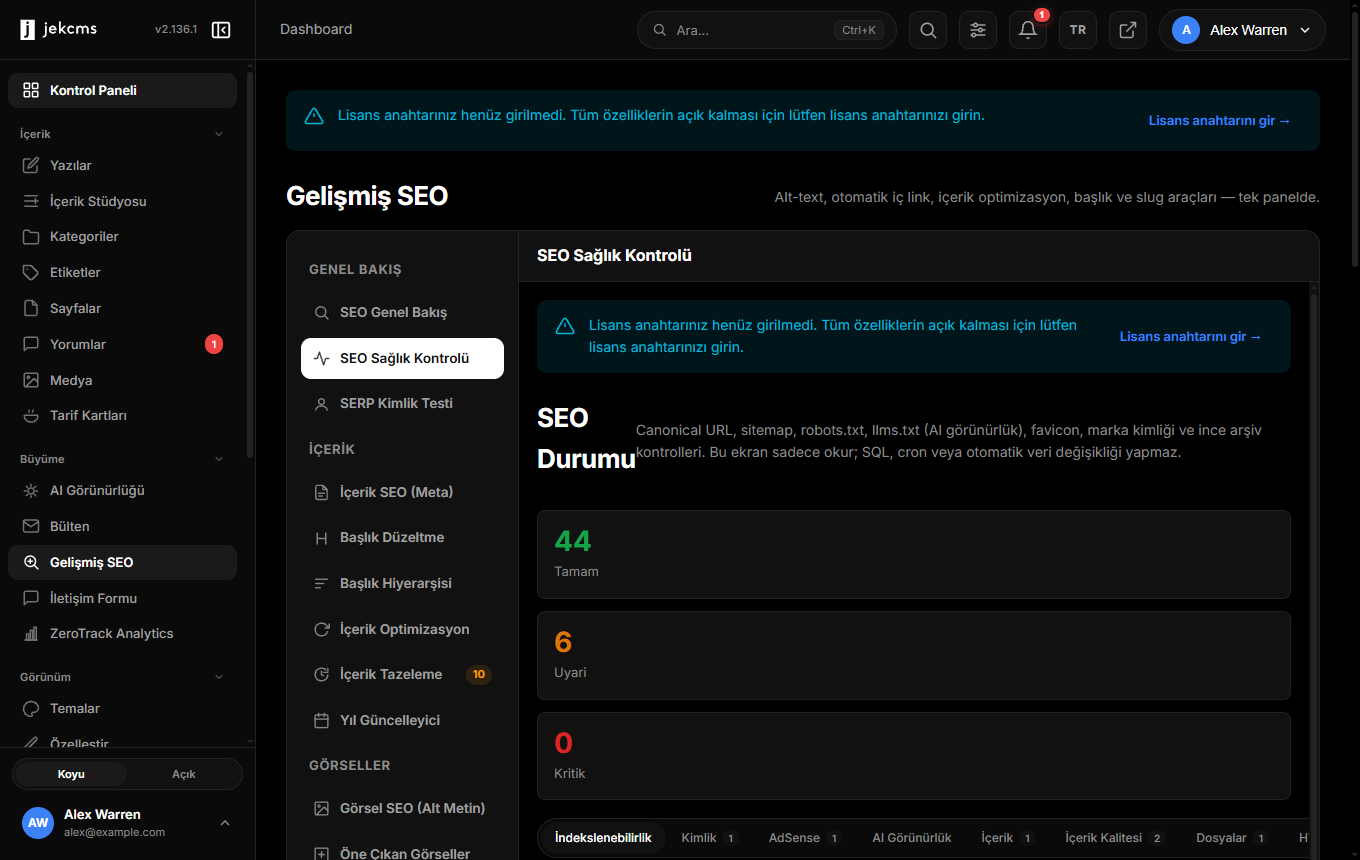This screenshot has width=1360, height=860.
Task: Open İçerik Stüdyosu
Action: click(122, 201)
